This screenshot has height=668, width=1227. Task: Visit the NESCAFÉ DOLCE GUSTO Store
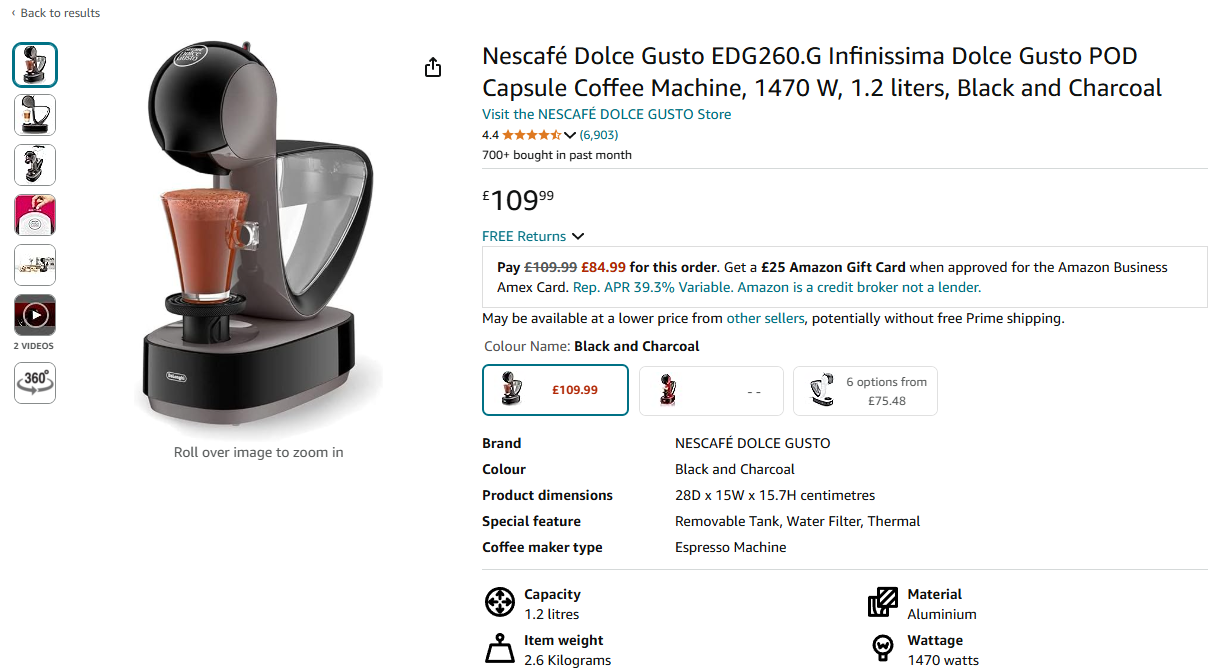[606, 114]
